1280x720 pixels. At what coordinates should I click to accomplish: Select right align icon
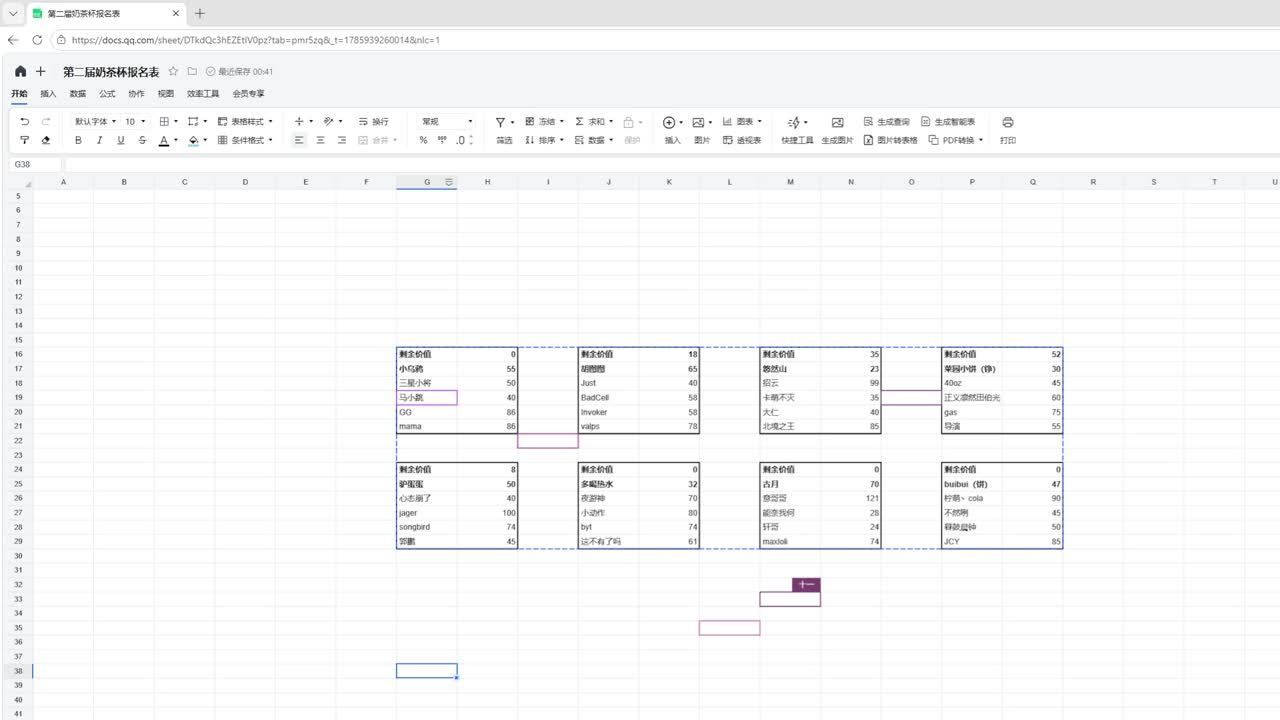coord(342,141)
